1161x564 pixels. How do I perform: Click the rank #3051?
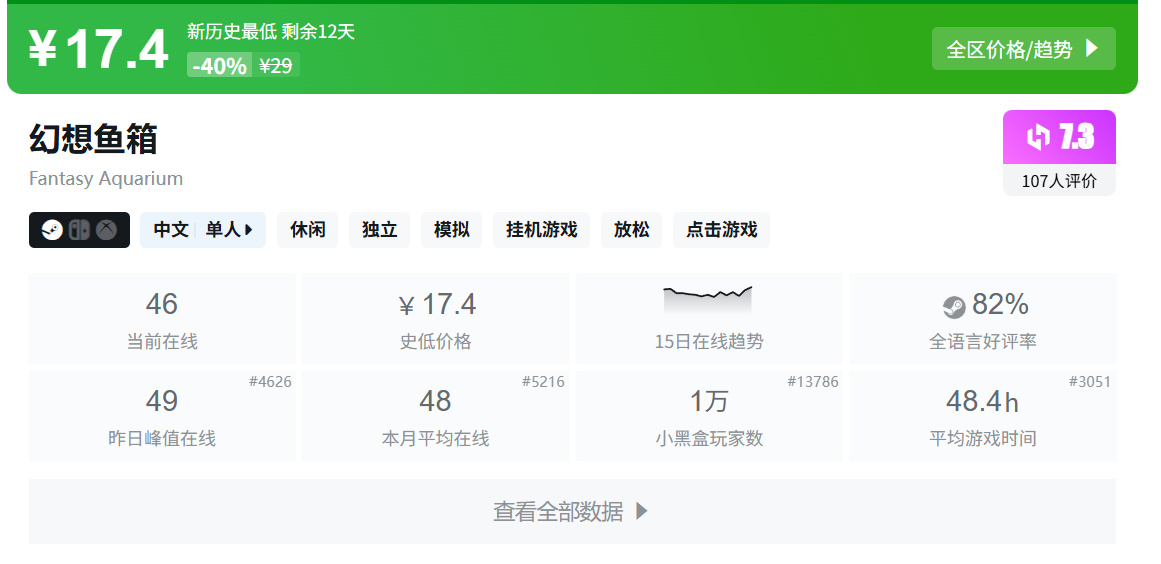[x=1090, y=382]
